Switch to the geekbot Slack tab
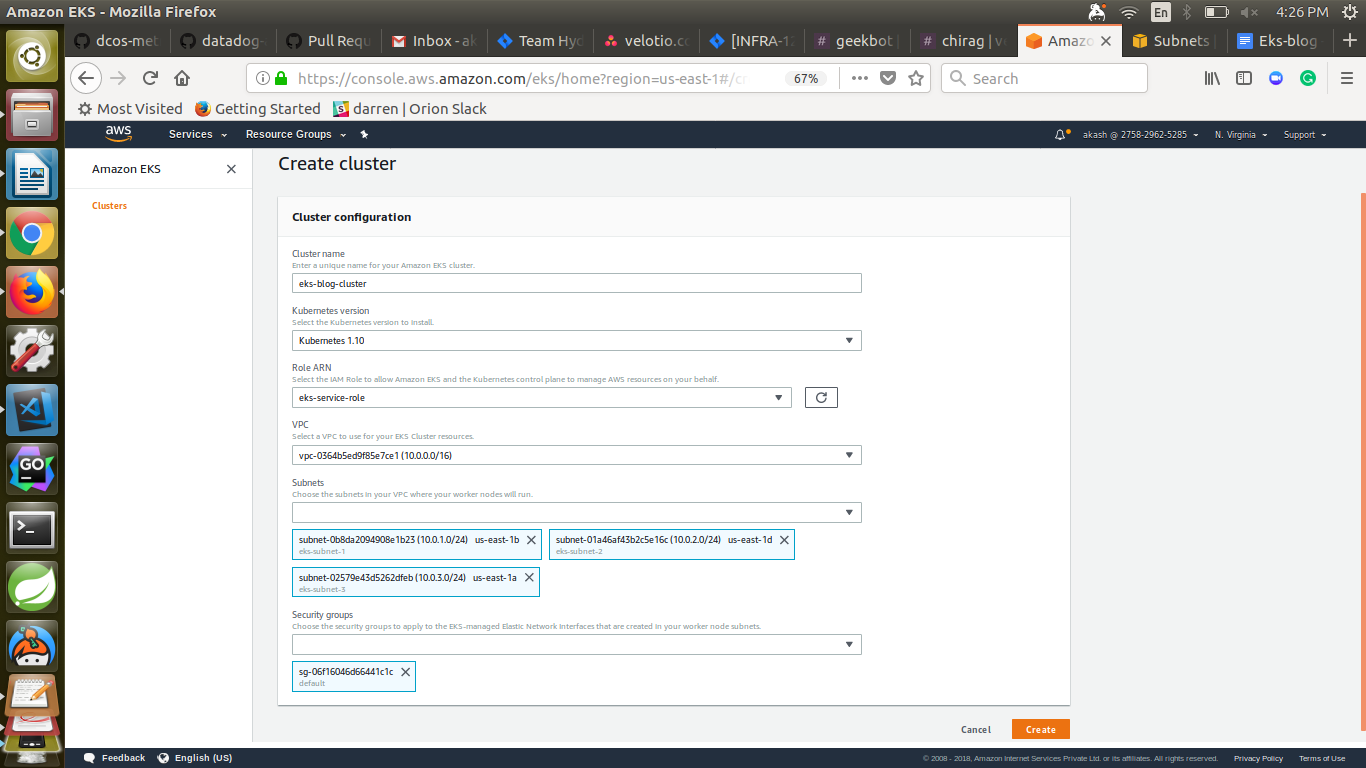1366x768 pixels. (x=859, y=41)
